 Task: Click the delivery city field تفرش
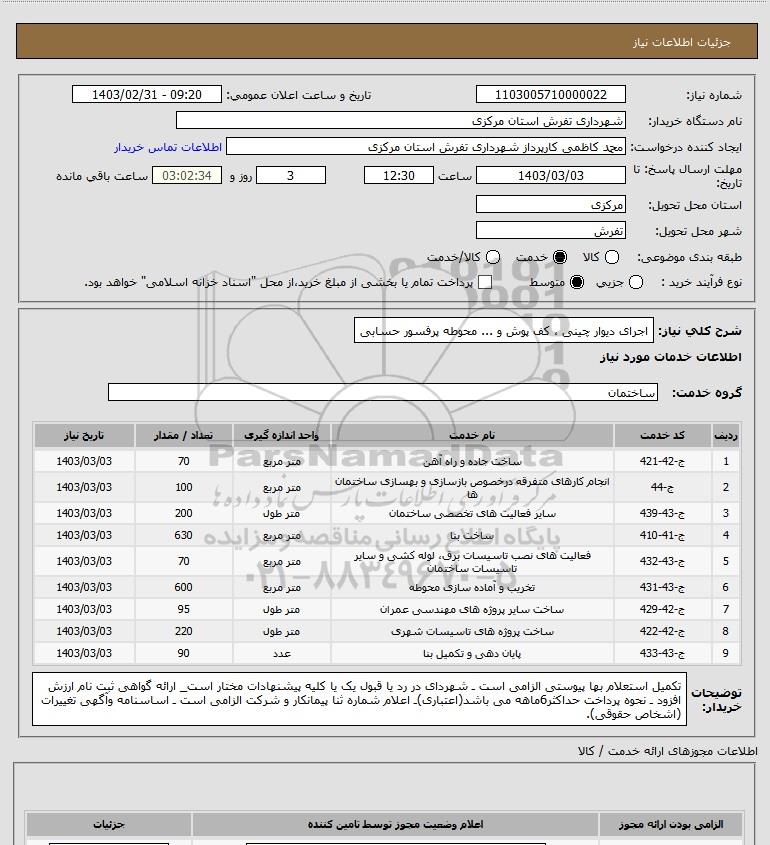click(x=551, y=231)
